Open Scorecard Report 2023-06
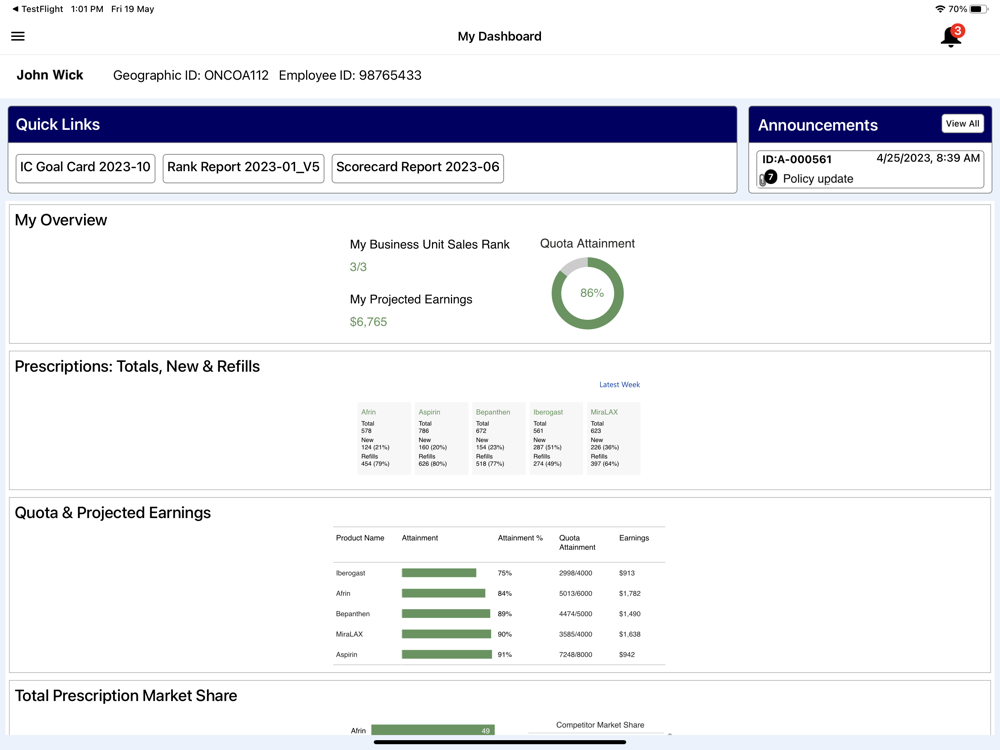This screenshot has height=750, width=1000. click(x=418, y=168)
